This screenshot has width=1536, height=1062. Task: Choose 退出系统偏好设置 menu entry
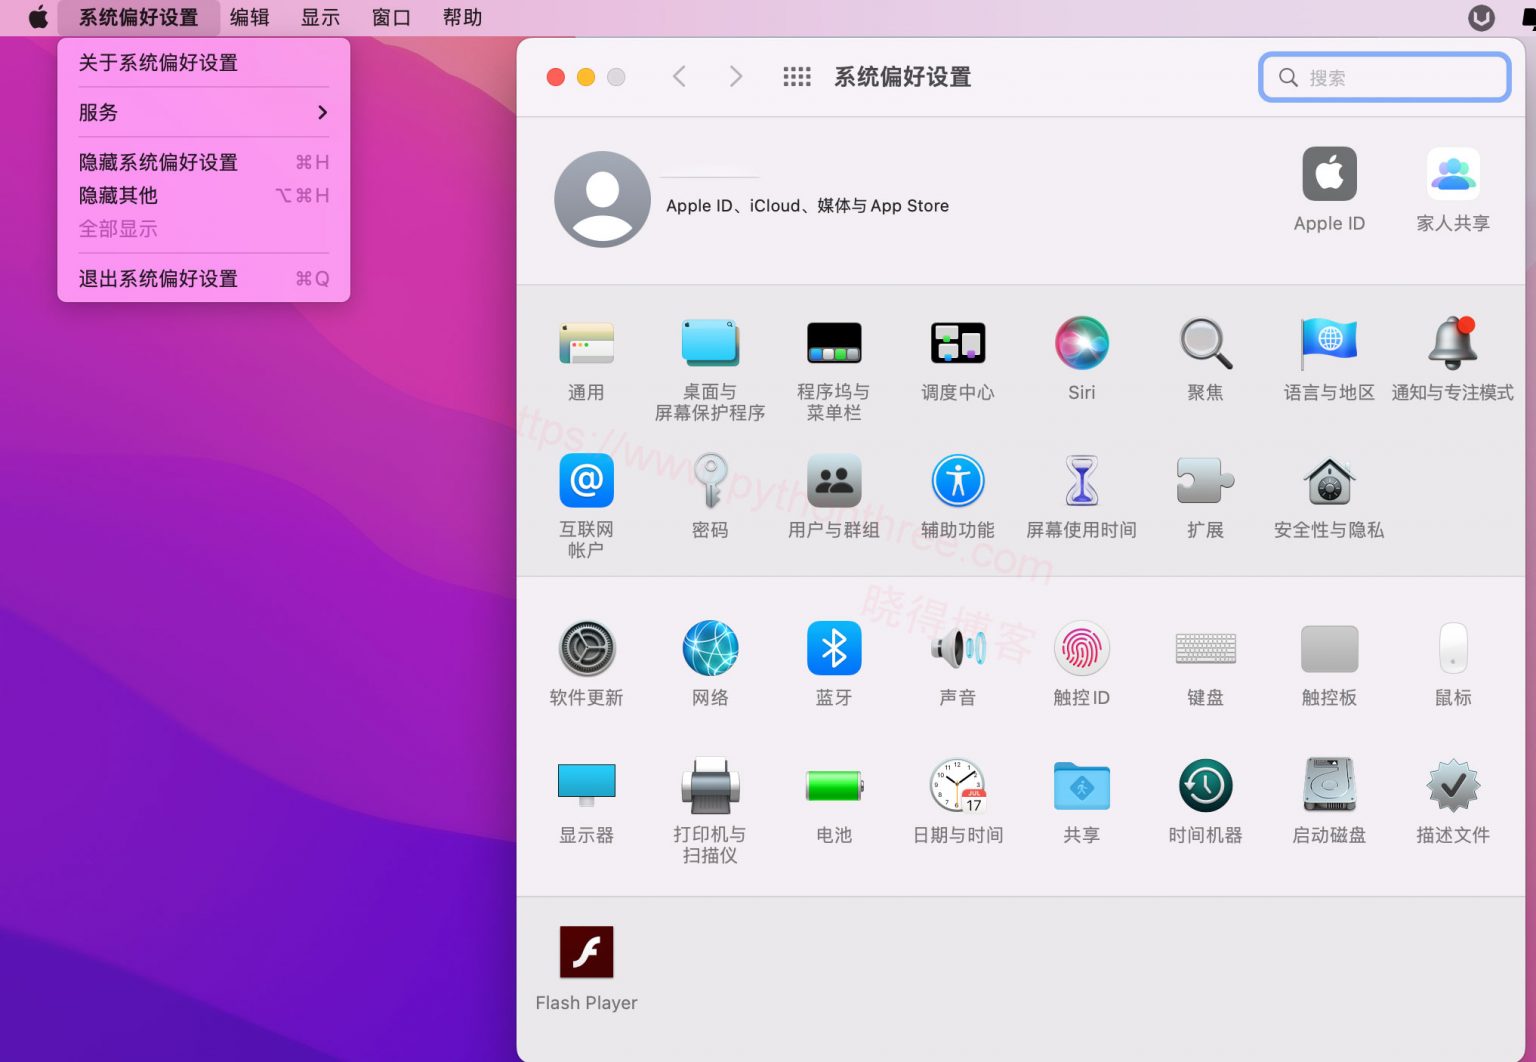click(x=204, y=279)
